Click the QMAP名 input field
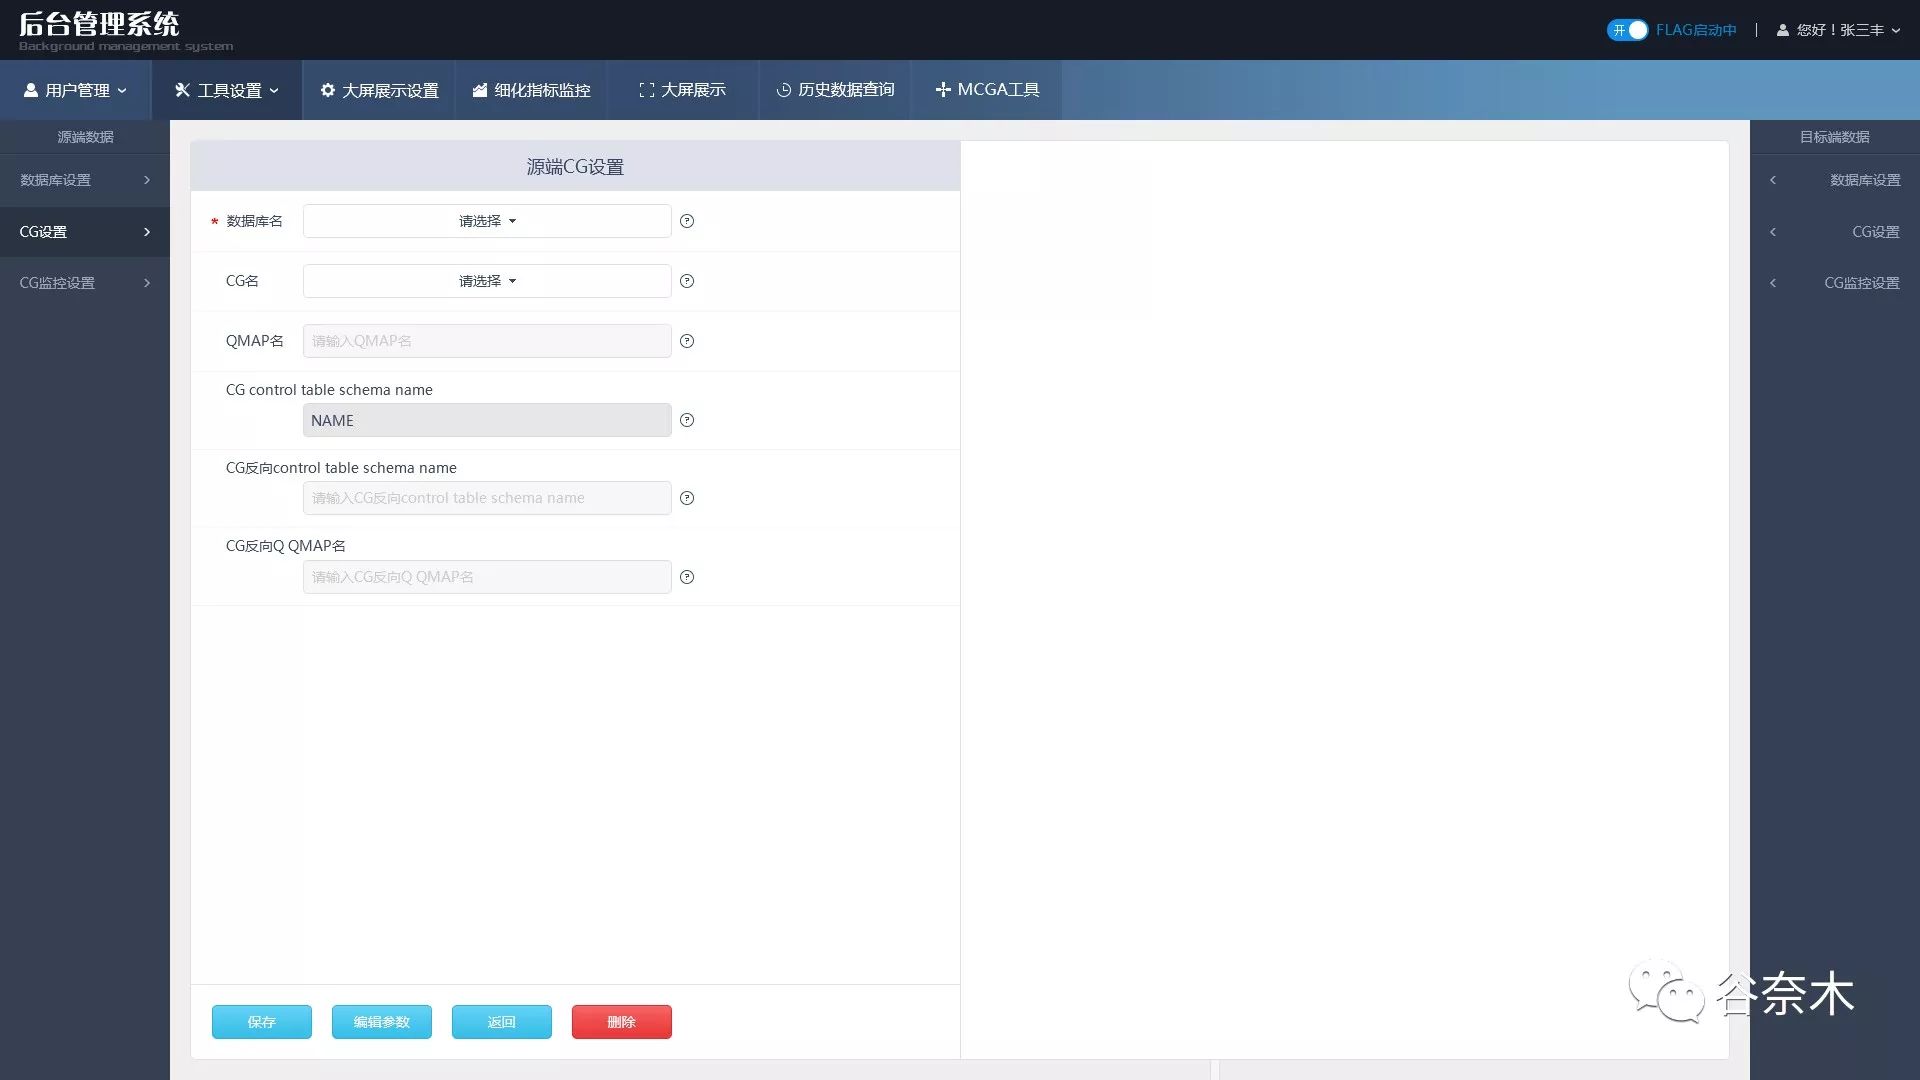The image size is (1920, 1080). pos(487,341)
